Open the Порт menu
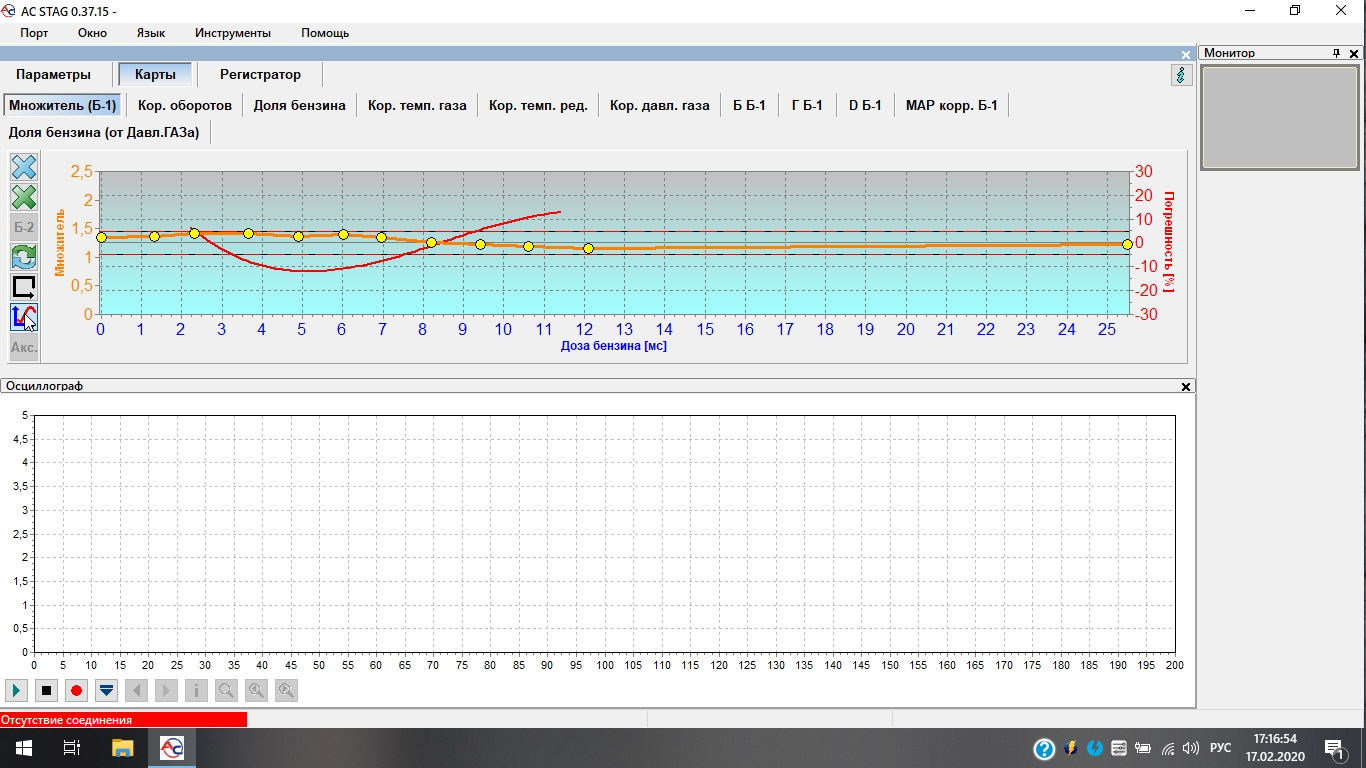Viewport: 1366px width, 768px height. pyautogui.click(x=34, y=33)
